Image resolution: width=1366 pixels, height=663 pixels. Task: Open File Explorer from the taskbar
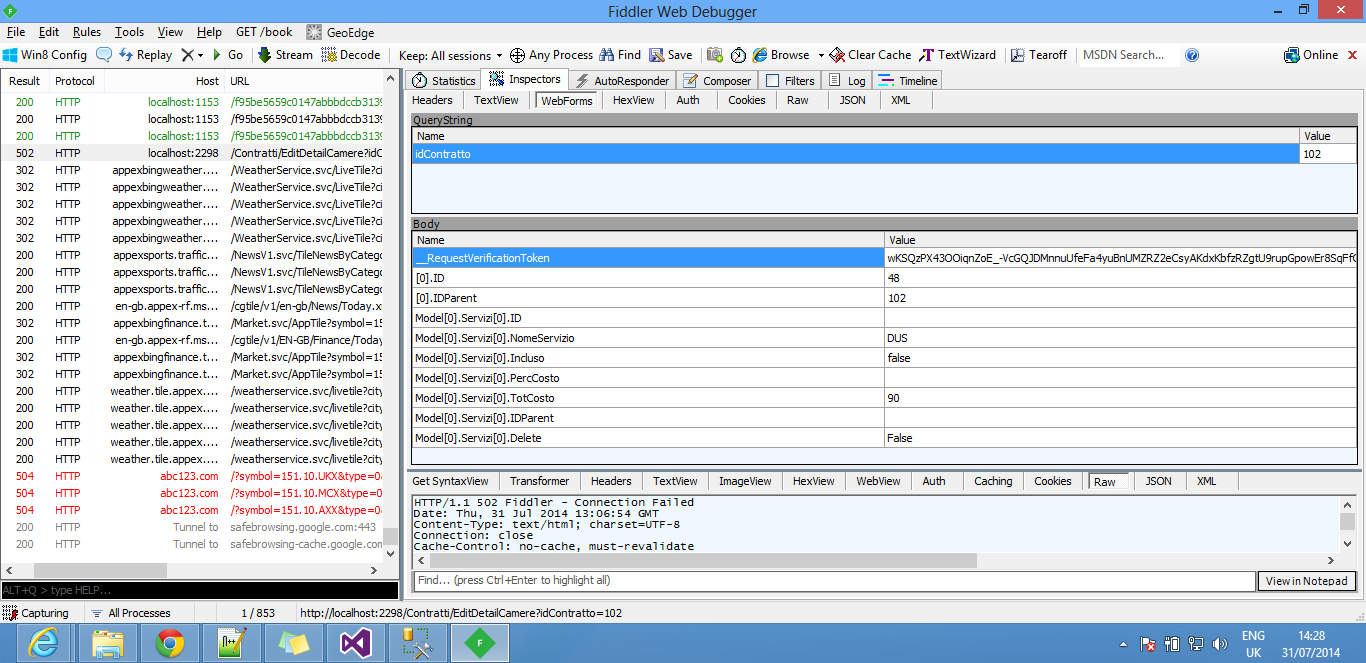coord(108,643)
